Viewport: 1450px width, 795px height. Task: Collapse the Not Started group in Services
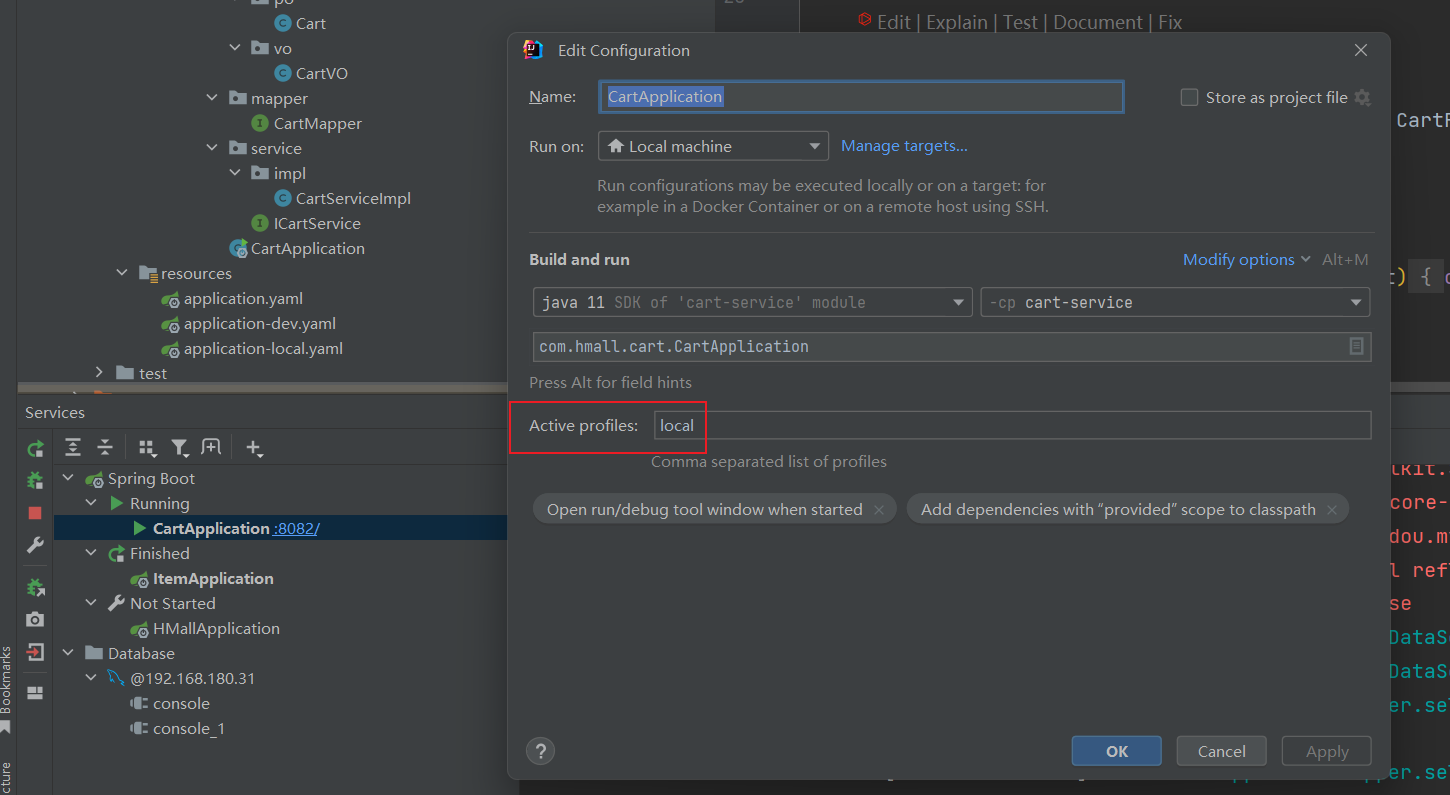[x=92, y=603]
